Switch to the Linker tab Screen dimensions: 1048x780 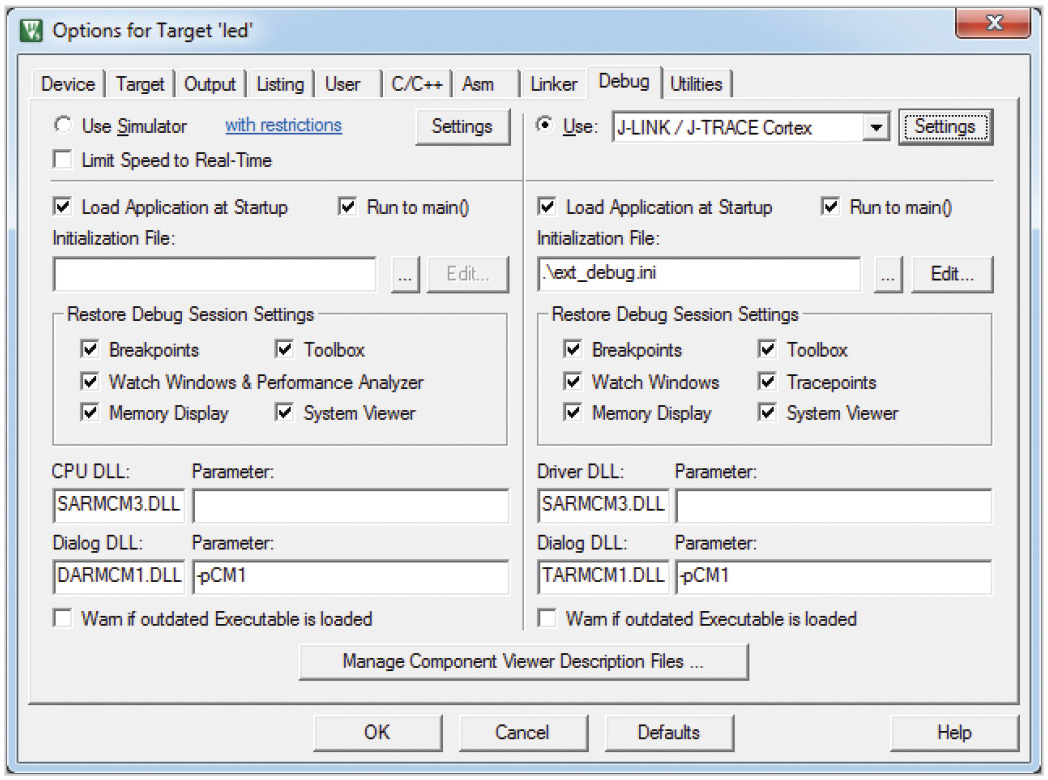[x=554, y=84]
